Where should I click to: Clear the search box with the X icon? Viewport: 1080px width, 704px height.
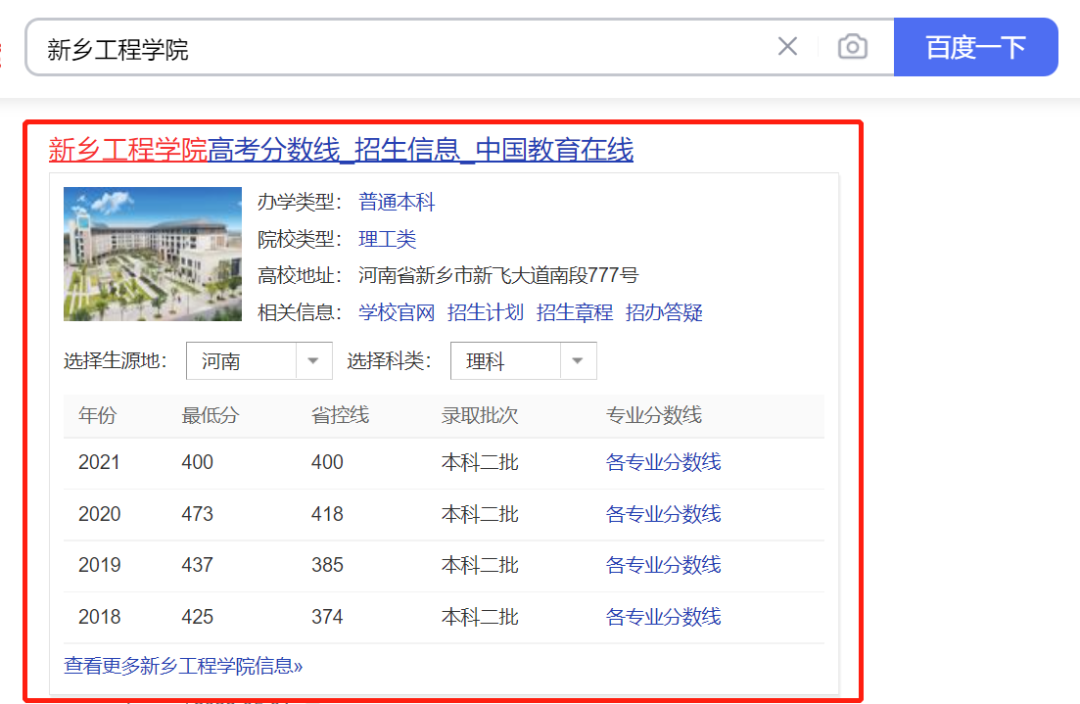[788, 47]
